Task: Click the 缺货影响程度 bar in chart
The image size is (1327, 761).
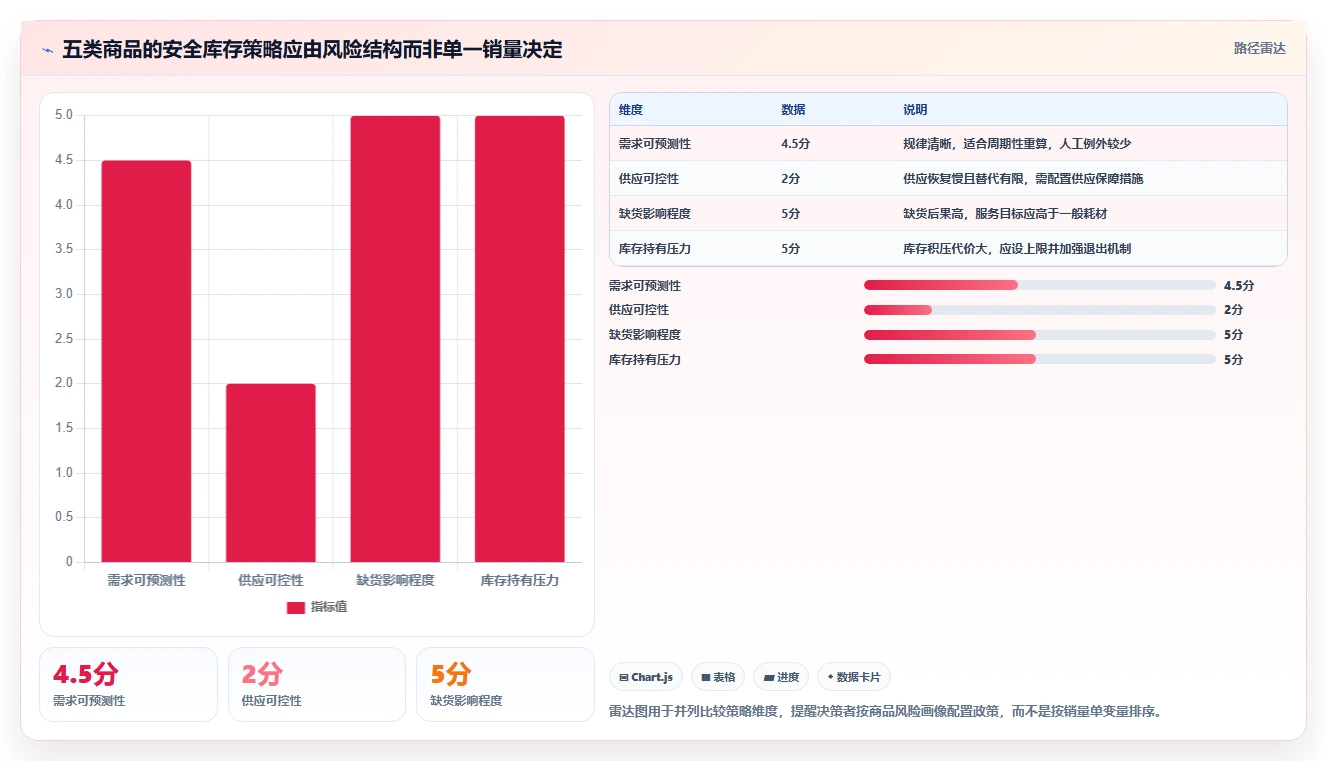Action: [x=395, y=339]
